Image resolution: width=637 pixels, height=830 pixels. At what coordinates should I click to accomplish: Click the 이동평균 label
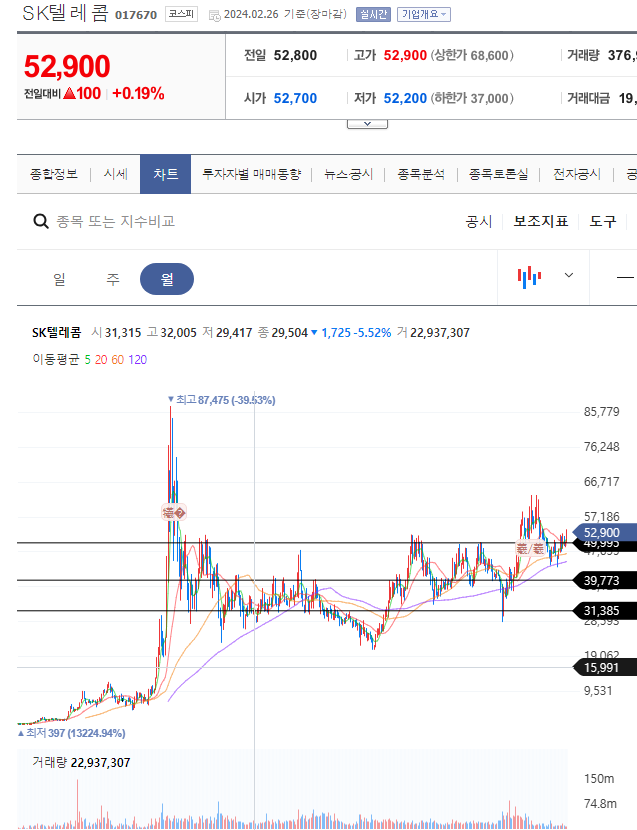[x=56, y=360]
